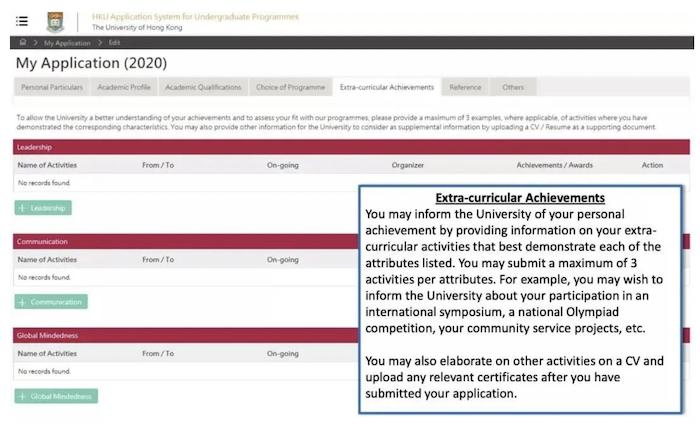Image resolution: width=700 pixels, height=444 pixels.
Task: Open the hamburger menu icon
Action: click(x=22, y=21)
